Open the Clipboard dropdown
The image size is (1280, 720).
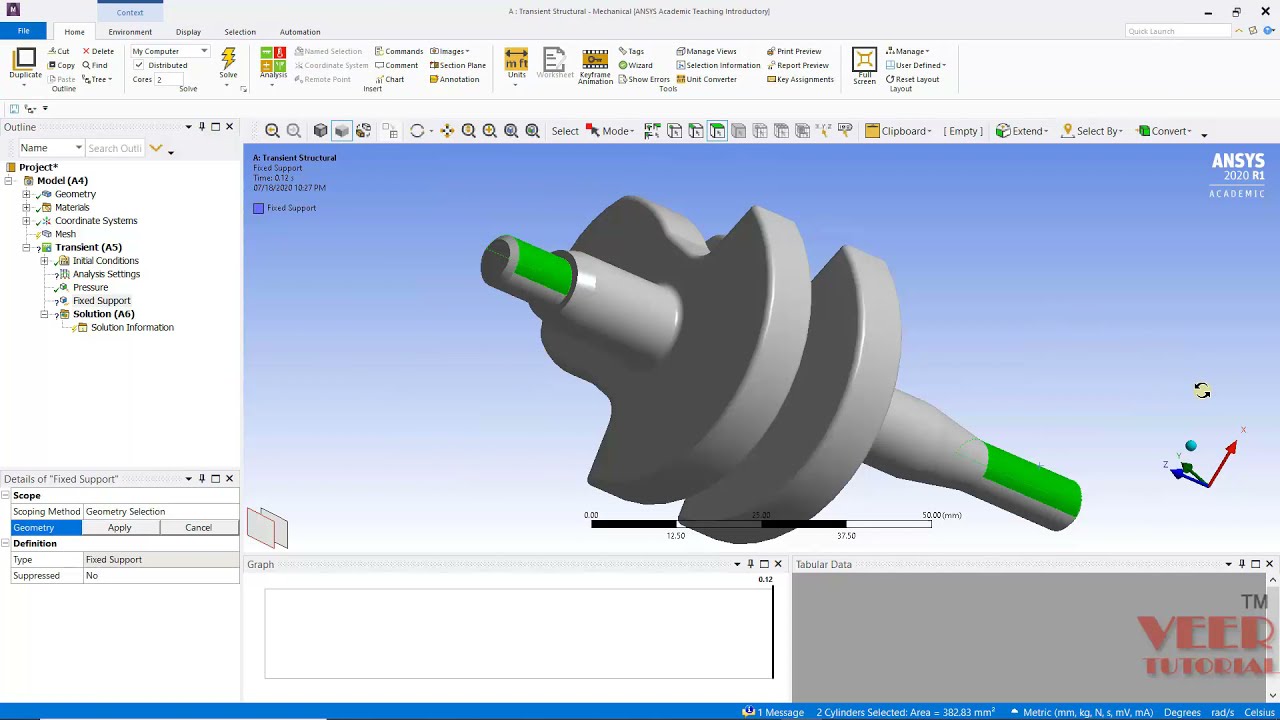click(x=899, y=131)
